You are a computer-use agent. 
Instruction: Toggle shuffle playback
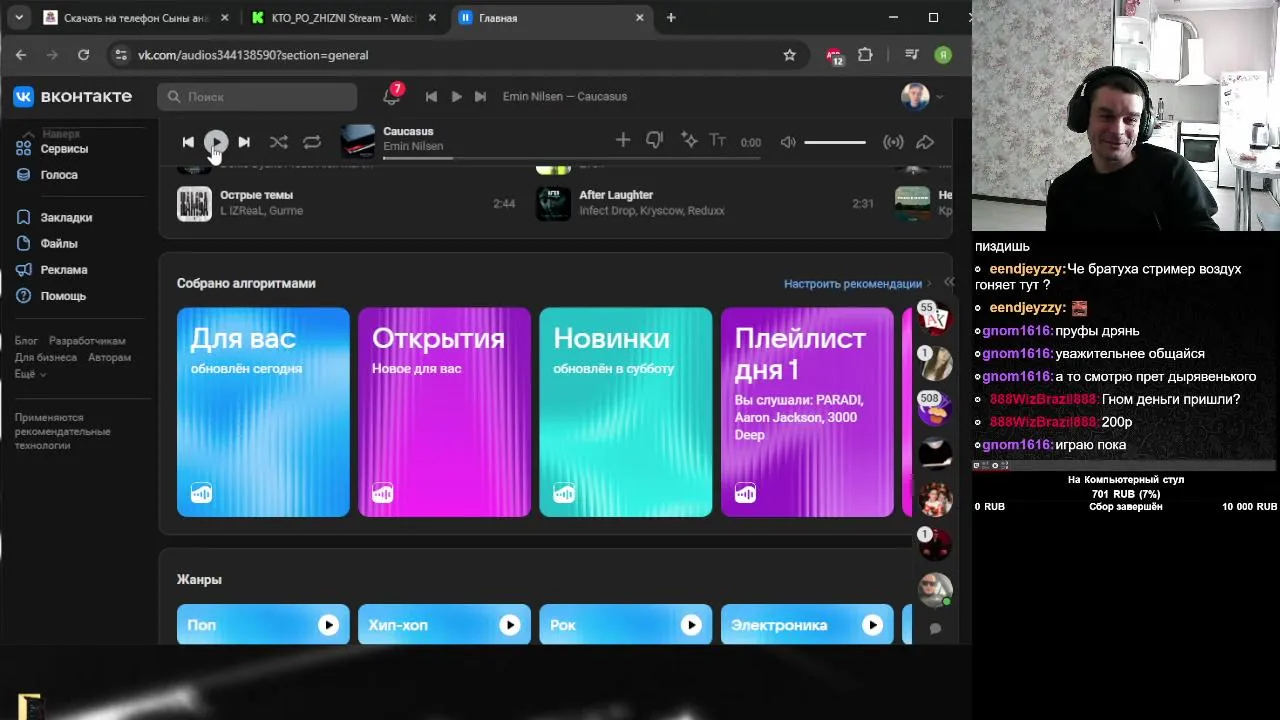point(279,142)
